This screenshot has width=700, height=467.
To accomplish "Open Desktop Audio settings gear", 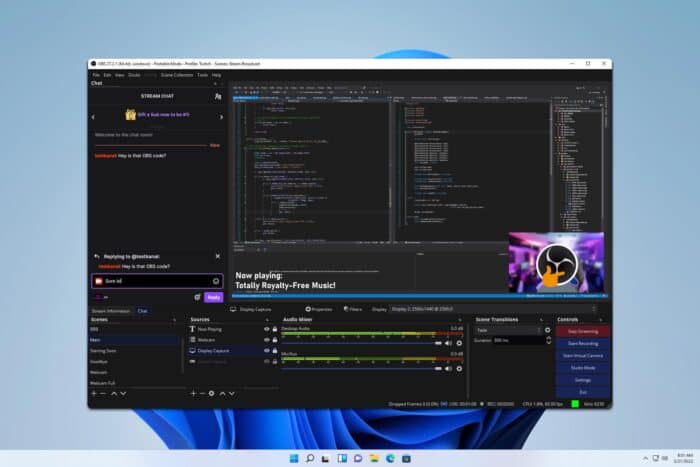I will [459, 343].
